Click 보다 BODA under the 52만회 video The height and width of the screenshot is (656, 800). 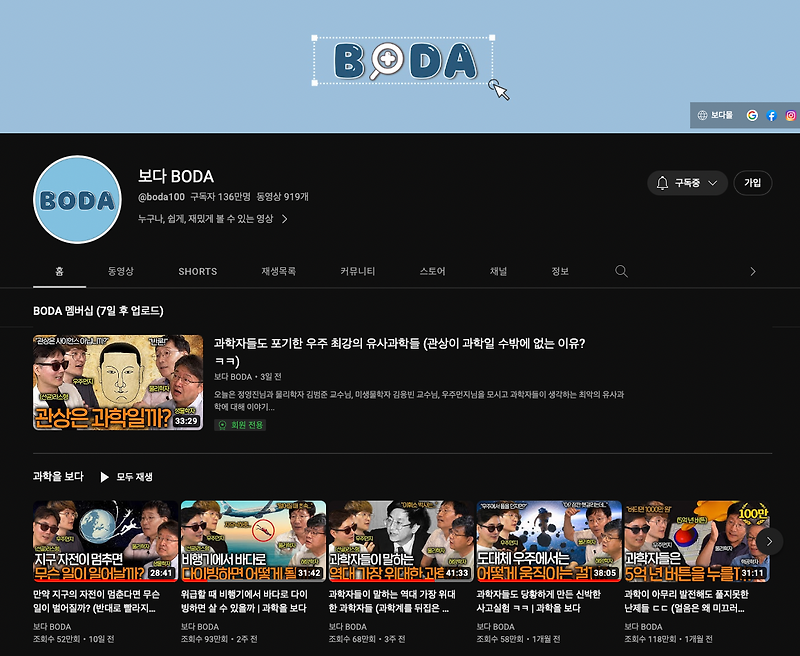[x=52, y=627]
